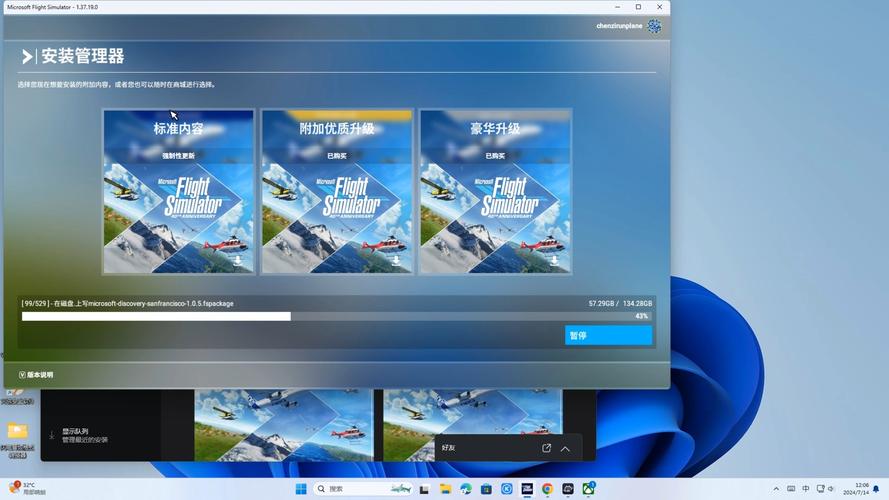Click 已购买 label on 附加优质升级 card
Viewport: 889px width, 500px height.
click(x=337, y=155)
